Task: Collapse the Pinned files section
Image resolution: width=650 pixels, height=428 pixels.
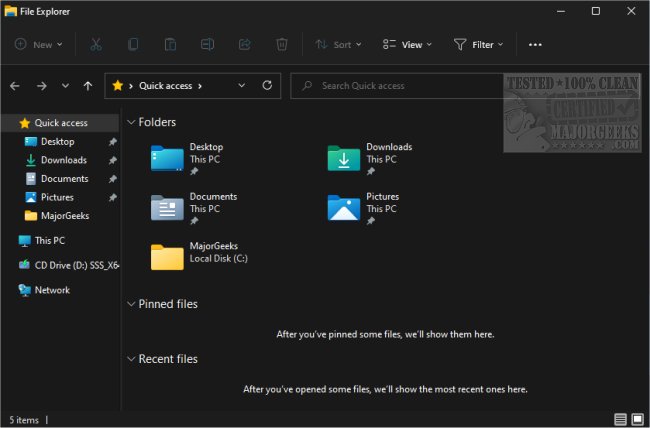Action: pyautogui.click(x=131, y=304)
